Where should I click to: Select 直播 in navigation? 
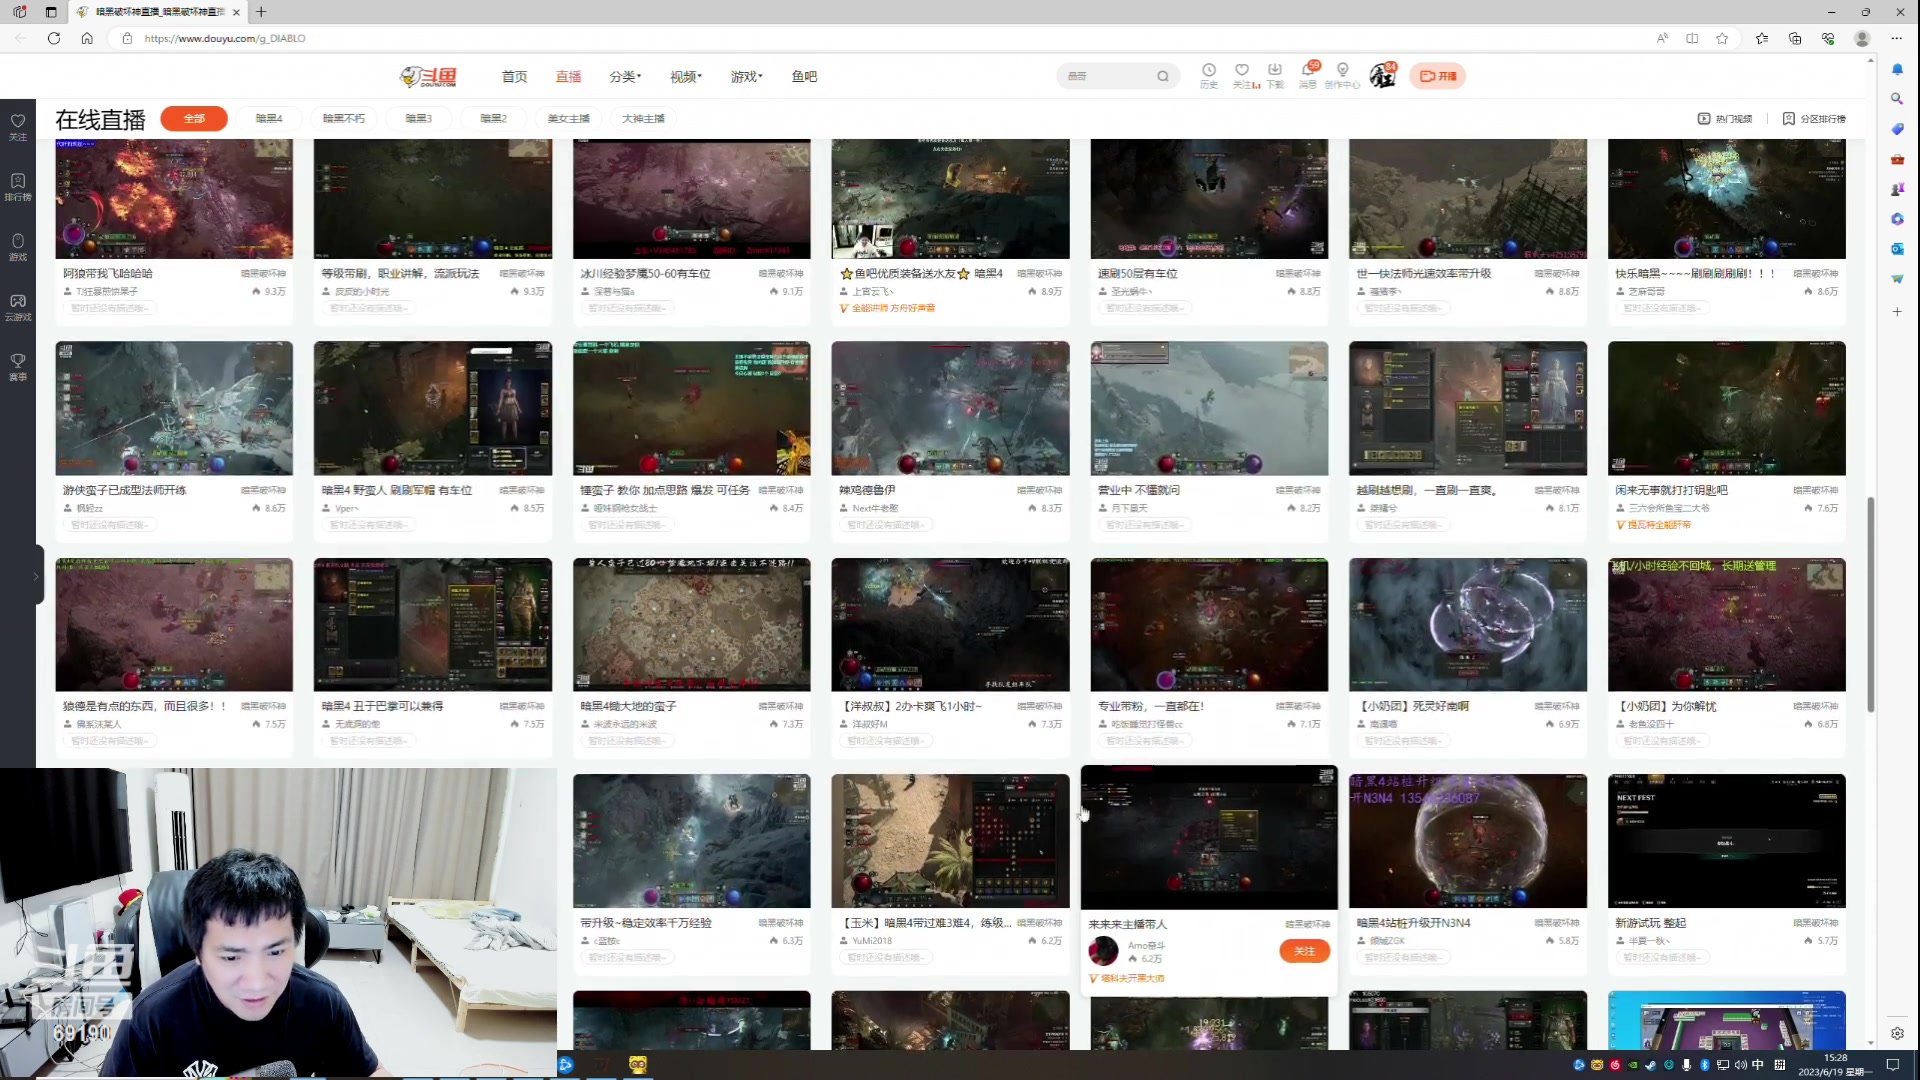pos(569,76)
